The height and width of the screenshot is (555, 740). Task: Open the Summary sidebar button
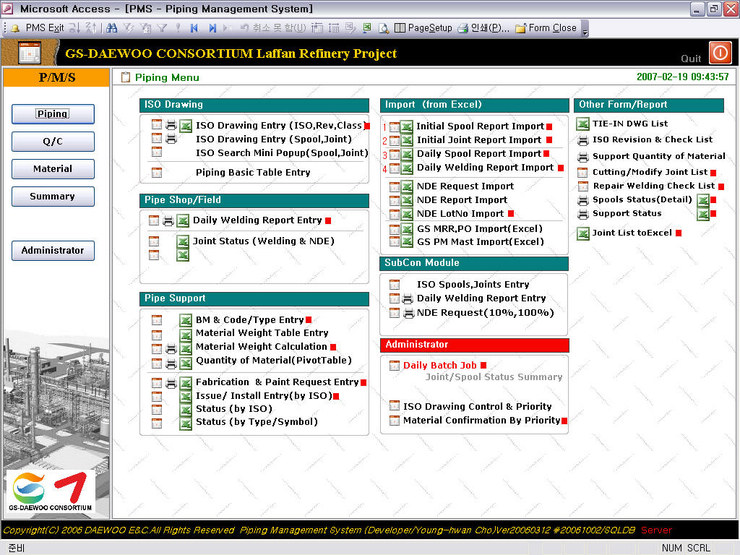[x=53, y=196]
